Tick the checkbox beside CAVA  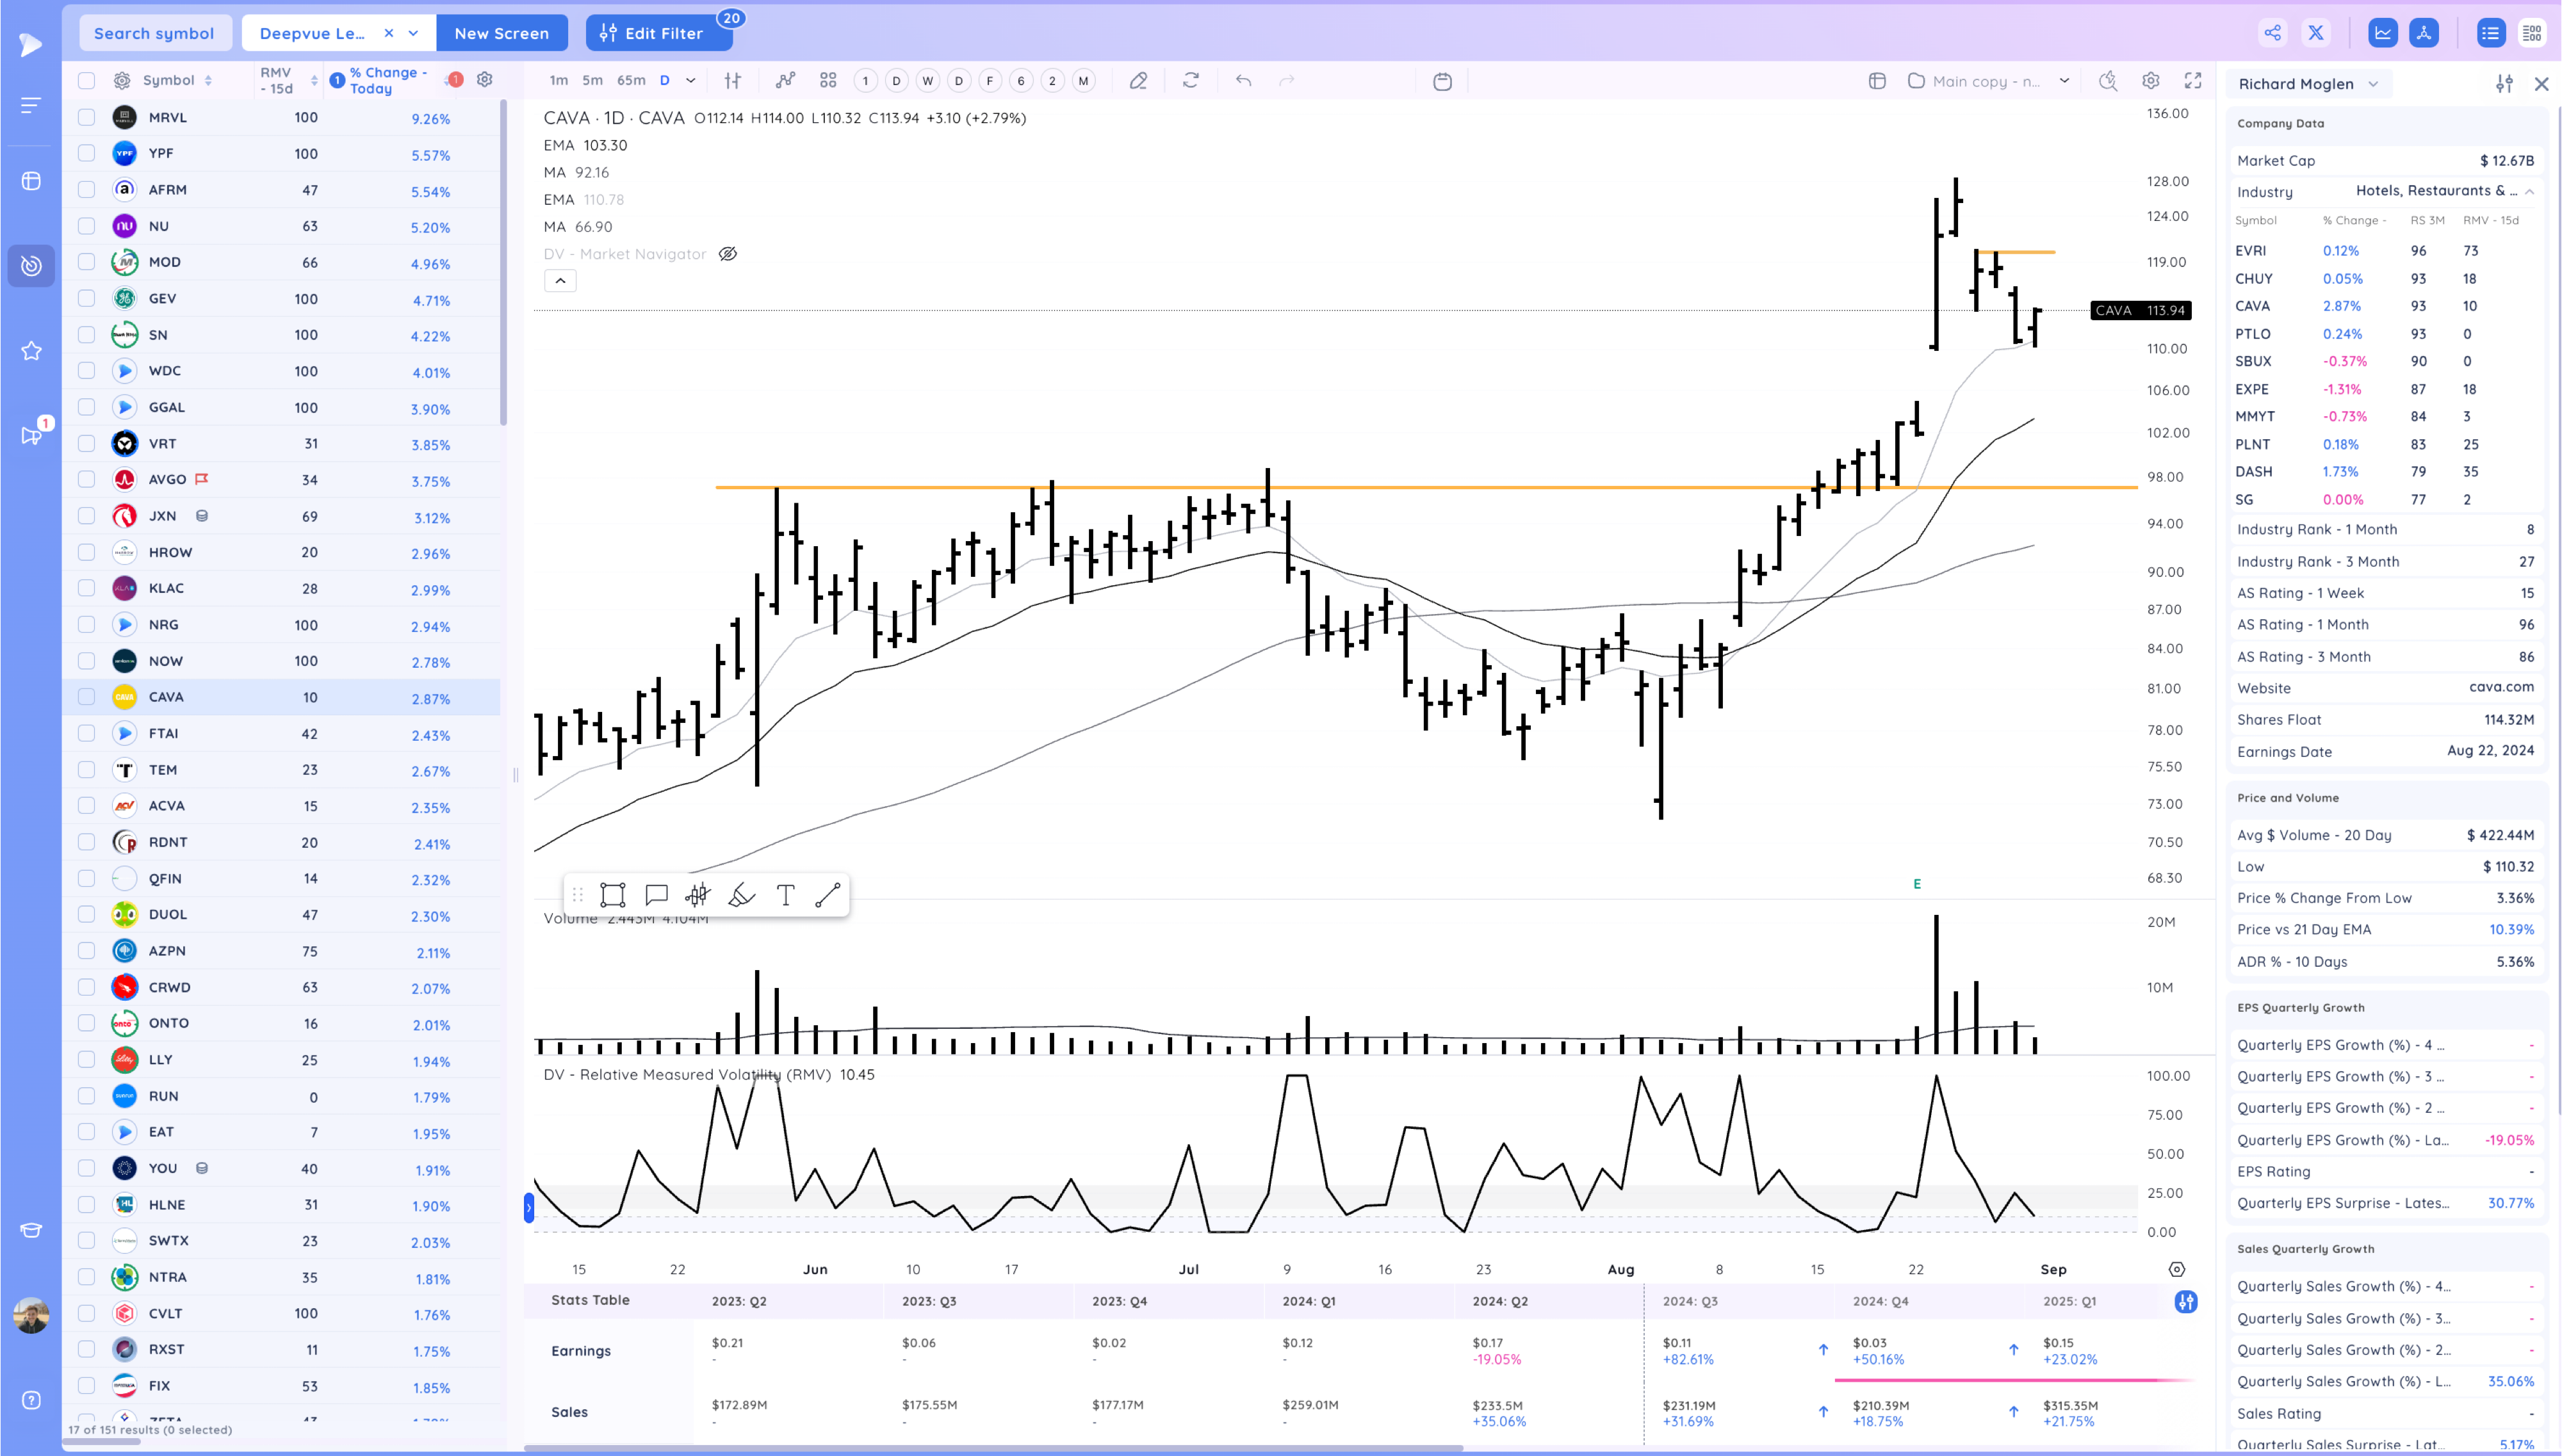coord(87,697)
